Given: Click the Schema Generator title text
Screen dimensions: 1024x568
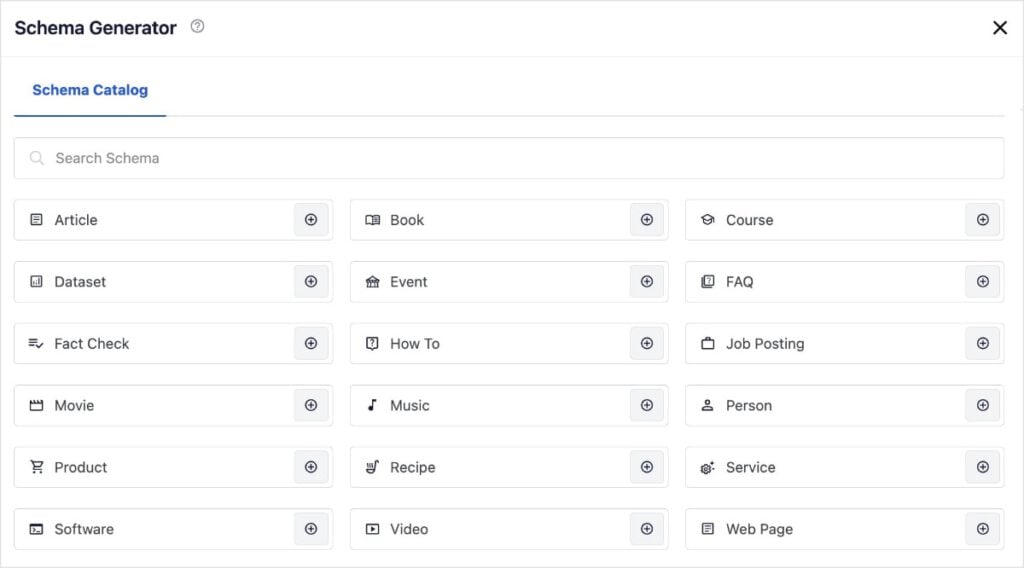Looking at the screenshot, I should tap(95, 27).
